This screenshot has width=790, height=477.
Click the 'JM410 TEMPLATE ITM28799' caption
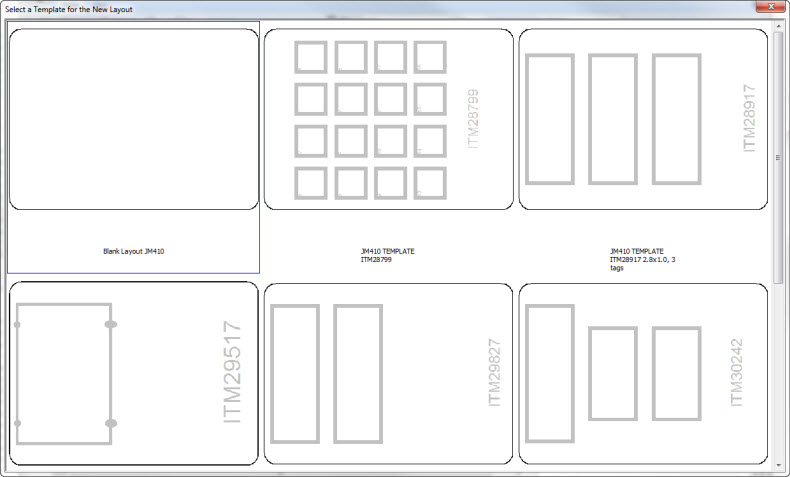click(x=387, y=255)
